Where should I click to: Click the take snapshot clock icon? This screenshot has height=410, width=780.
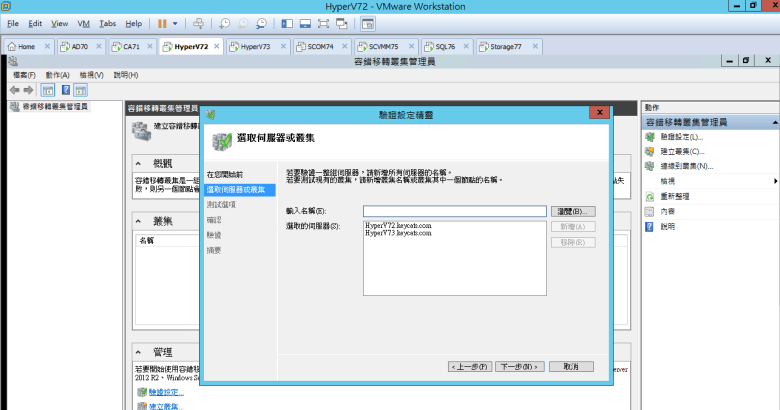click(x=225, y=22)
